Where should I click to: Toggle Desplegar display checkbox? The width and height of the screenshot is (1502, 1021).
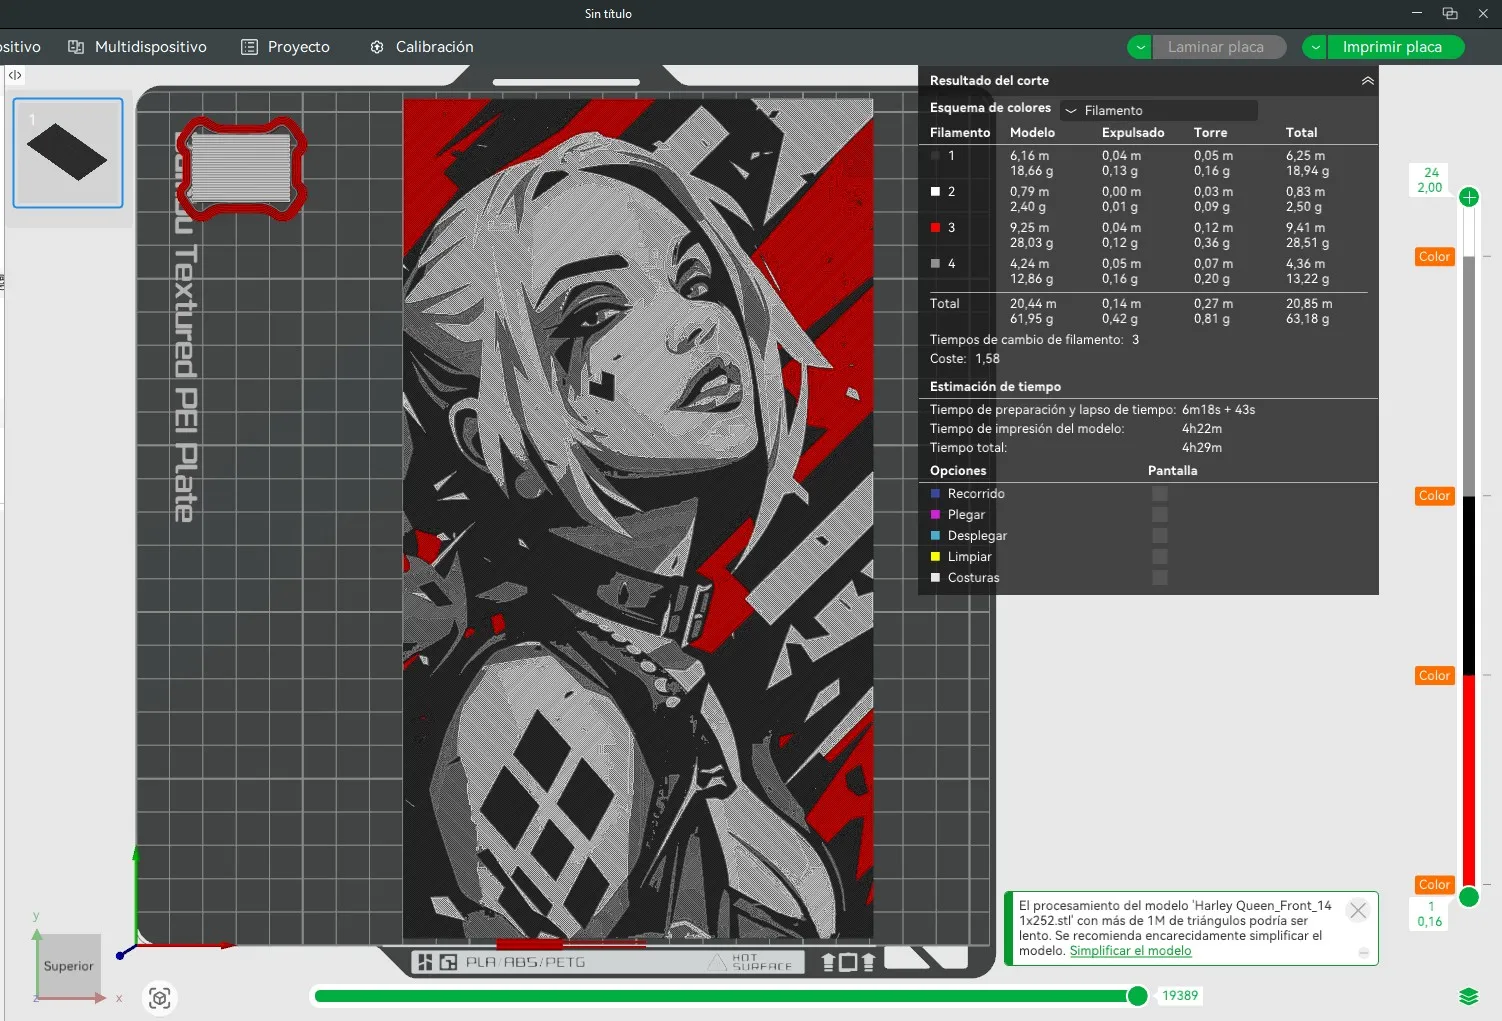tap(1160, 536)
